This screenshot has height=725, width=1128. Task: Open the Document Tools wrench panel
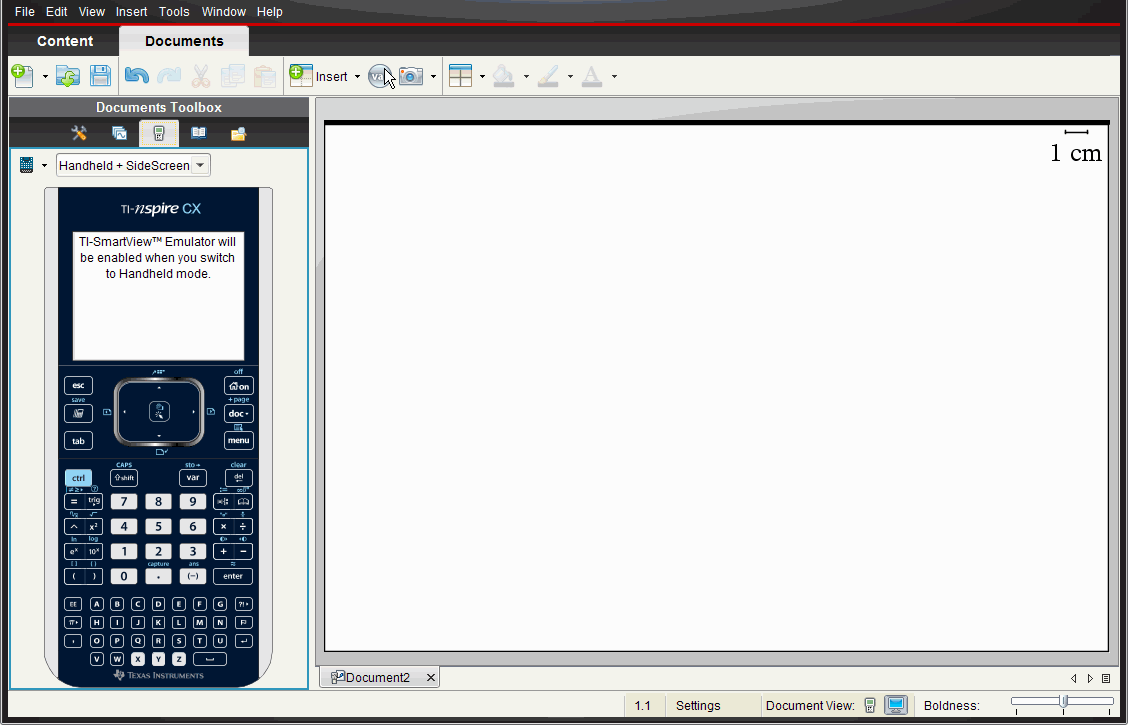[x=79, y=133]
